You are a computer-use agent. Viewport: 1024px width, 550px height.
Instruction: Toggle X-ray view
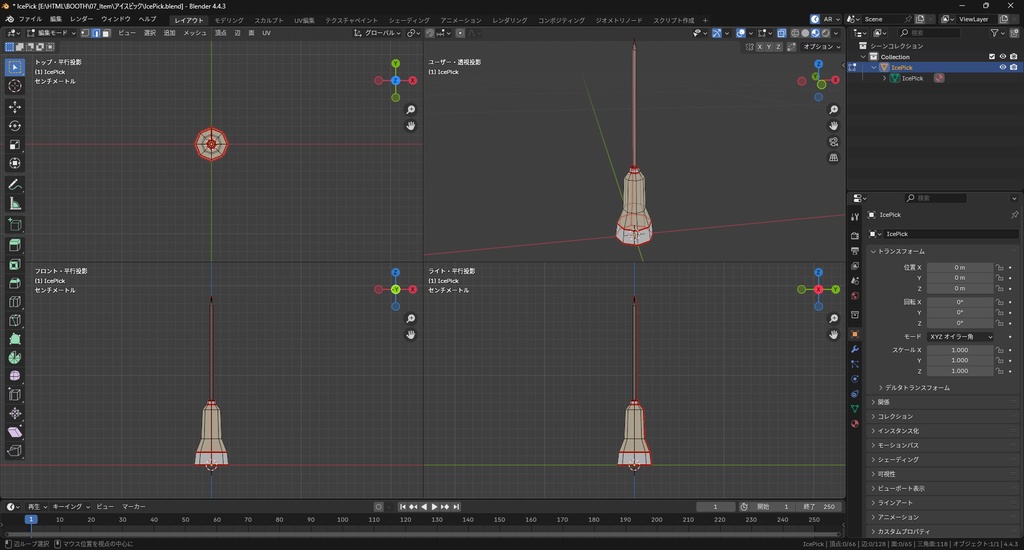point(782,33)
